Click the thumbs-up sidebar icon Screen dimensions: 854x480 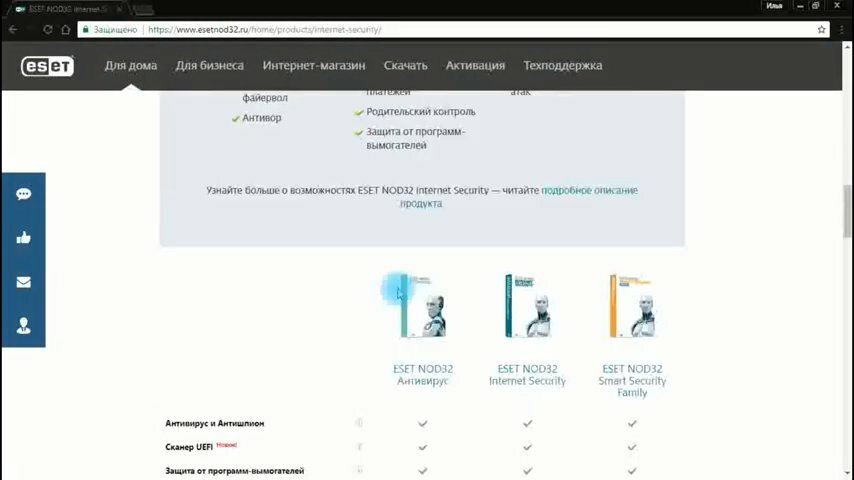coord(23,238)
